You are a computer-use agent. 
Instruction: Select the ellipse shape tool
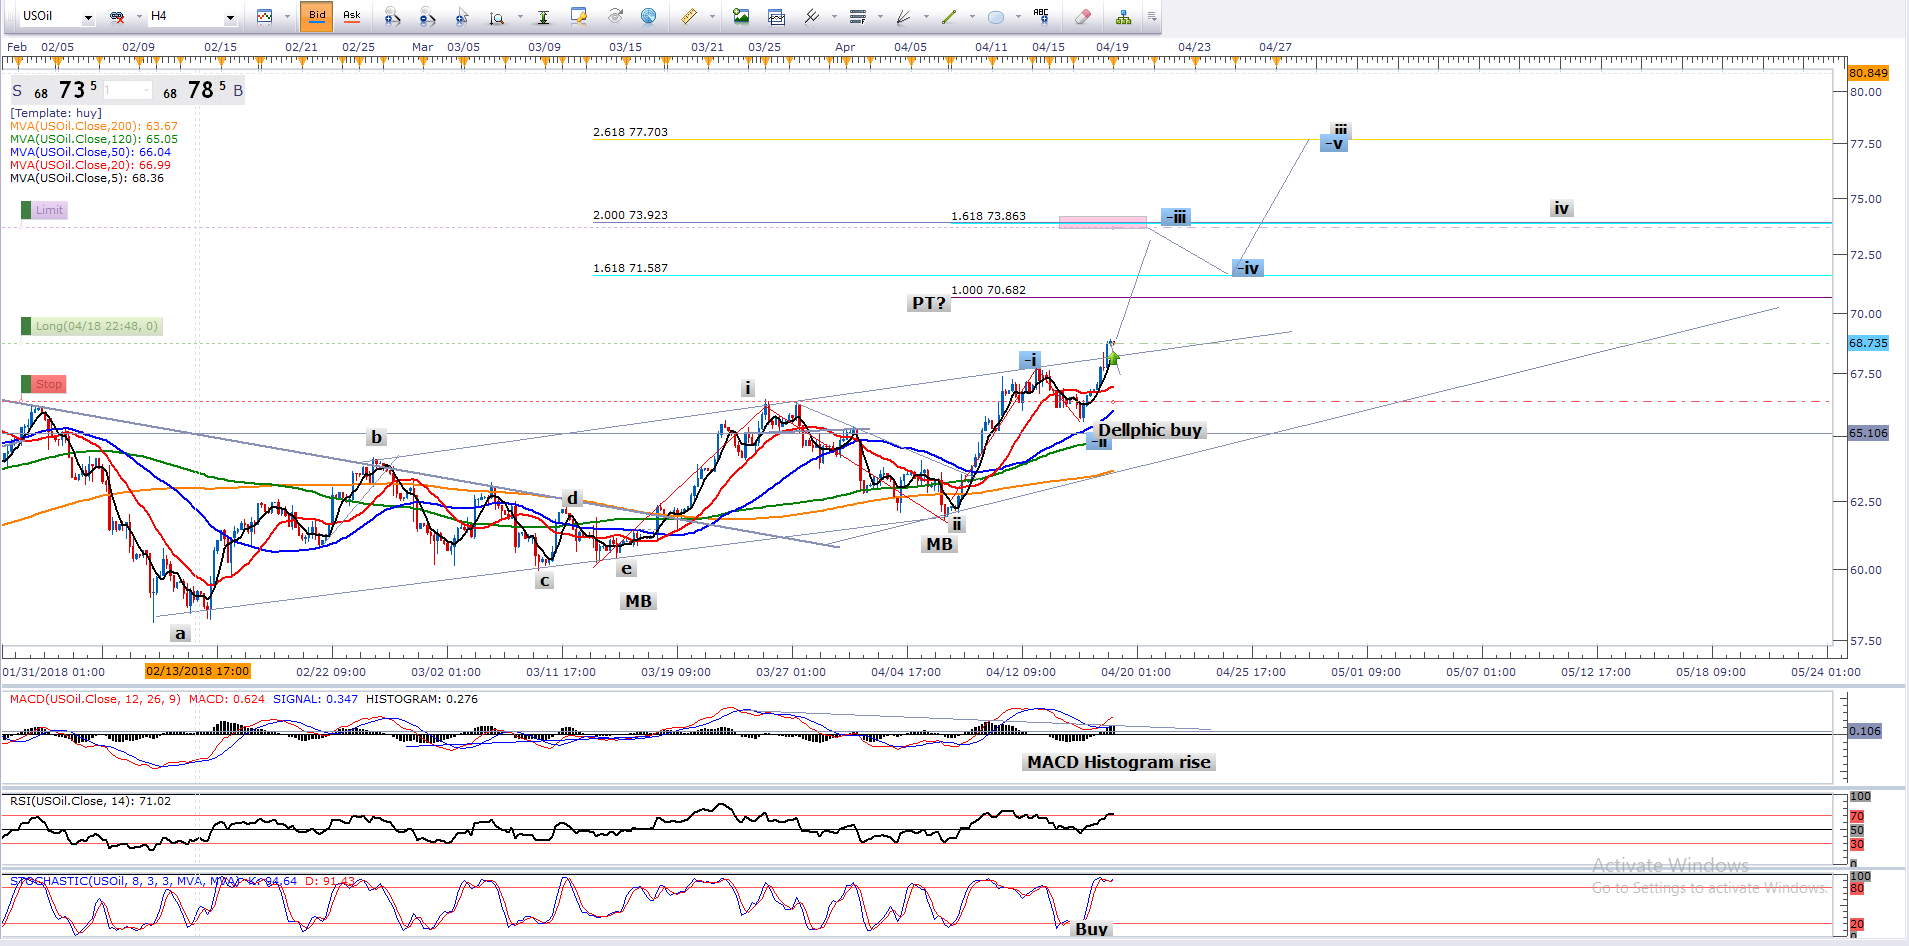(995, 16)
